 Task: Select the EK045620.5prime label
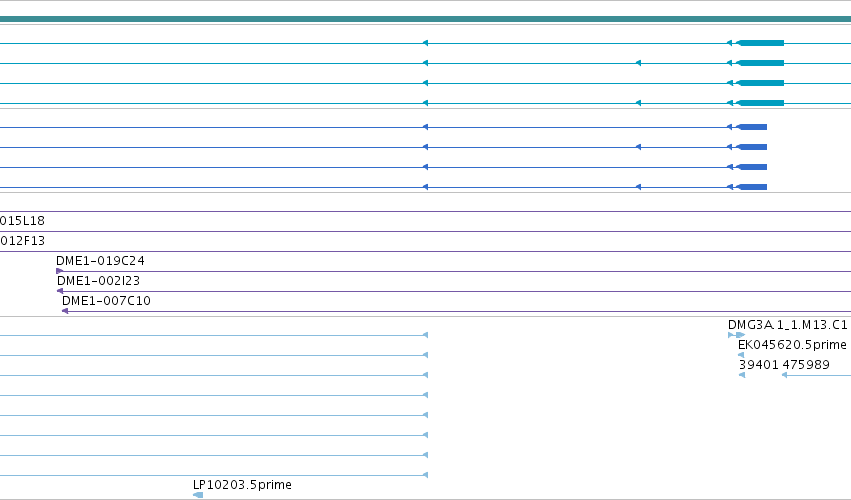[792, 345]
